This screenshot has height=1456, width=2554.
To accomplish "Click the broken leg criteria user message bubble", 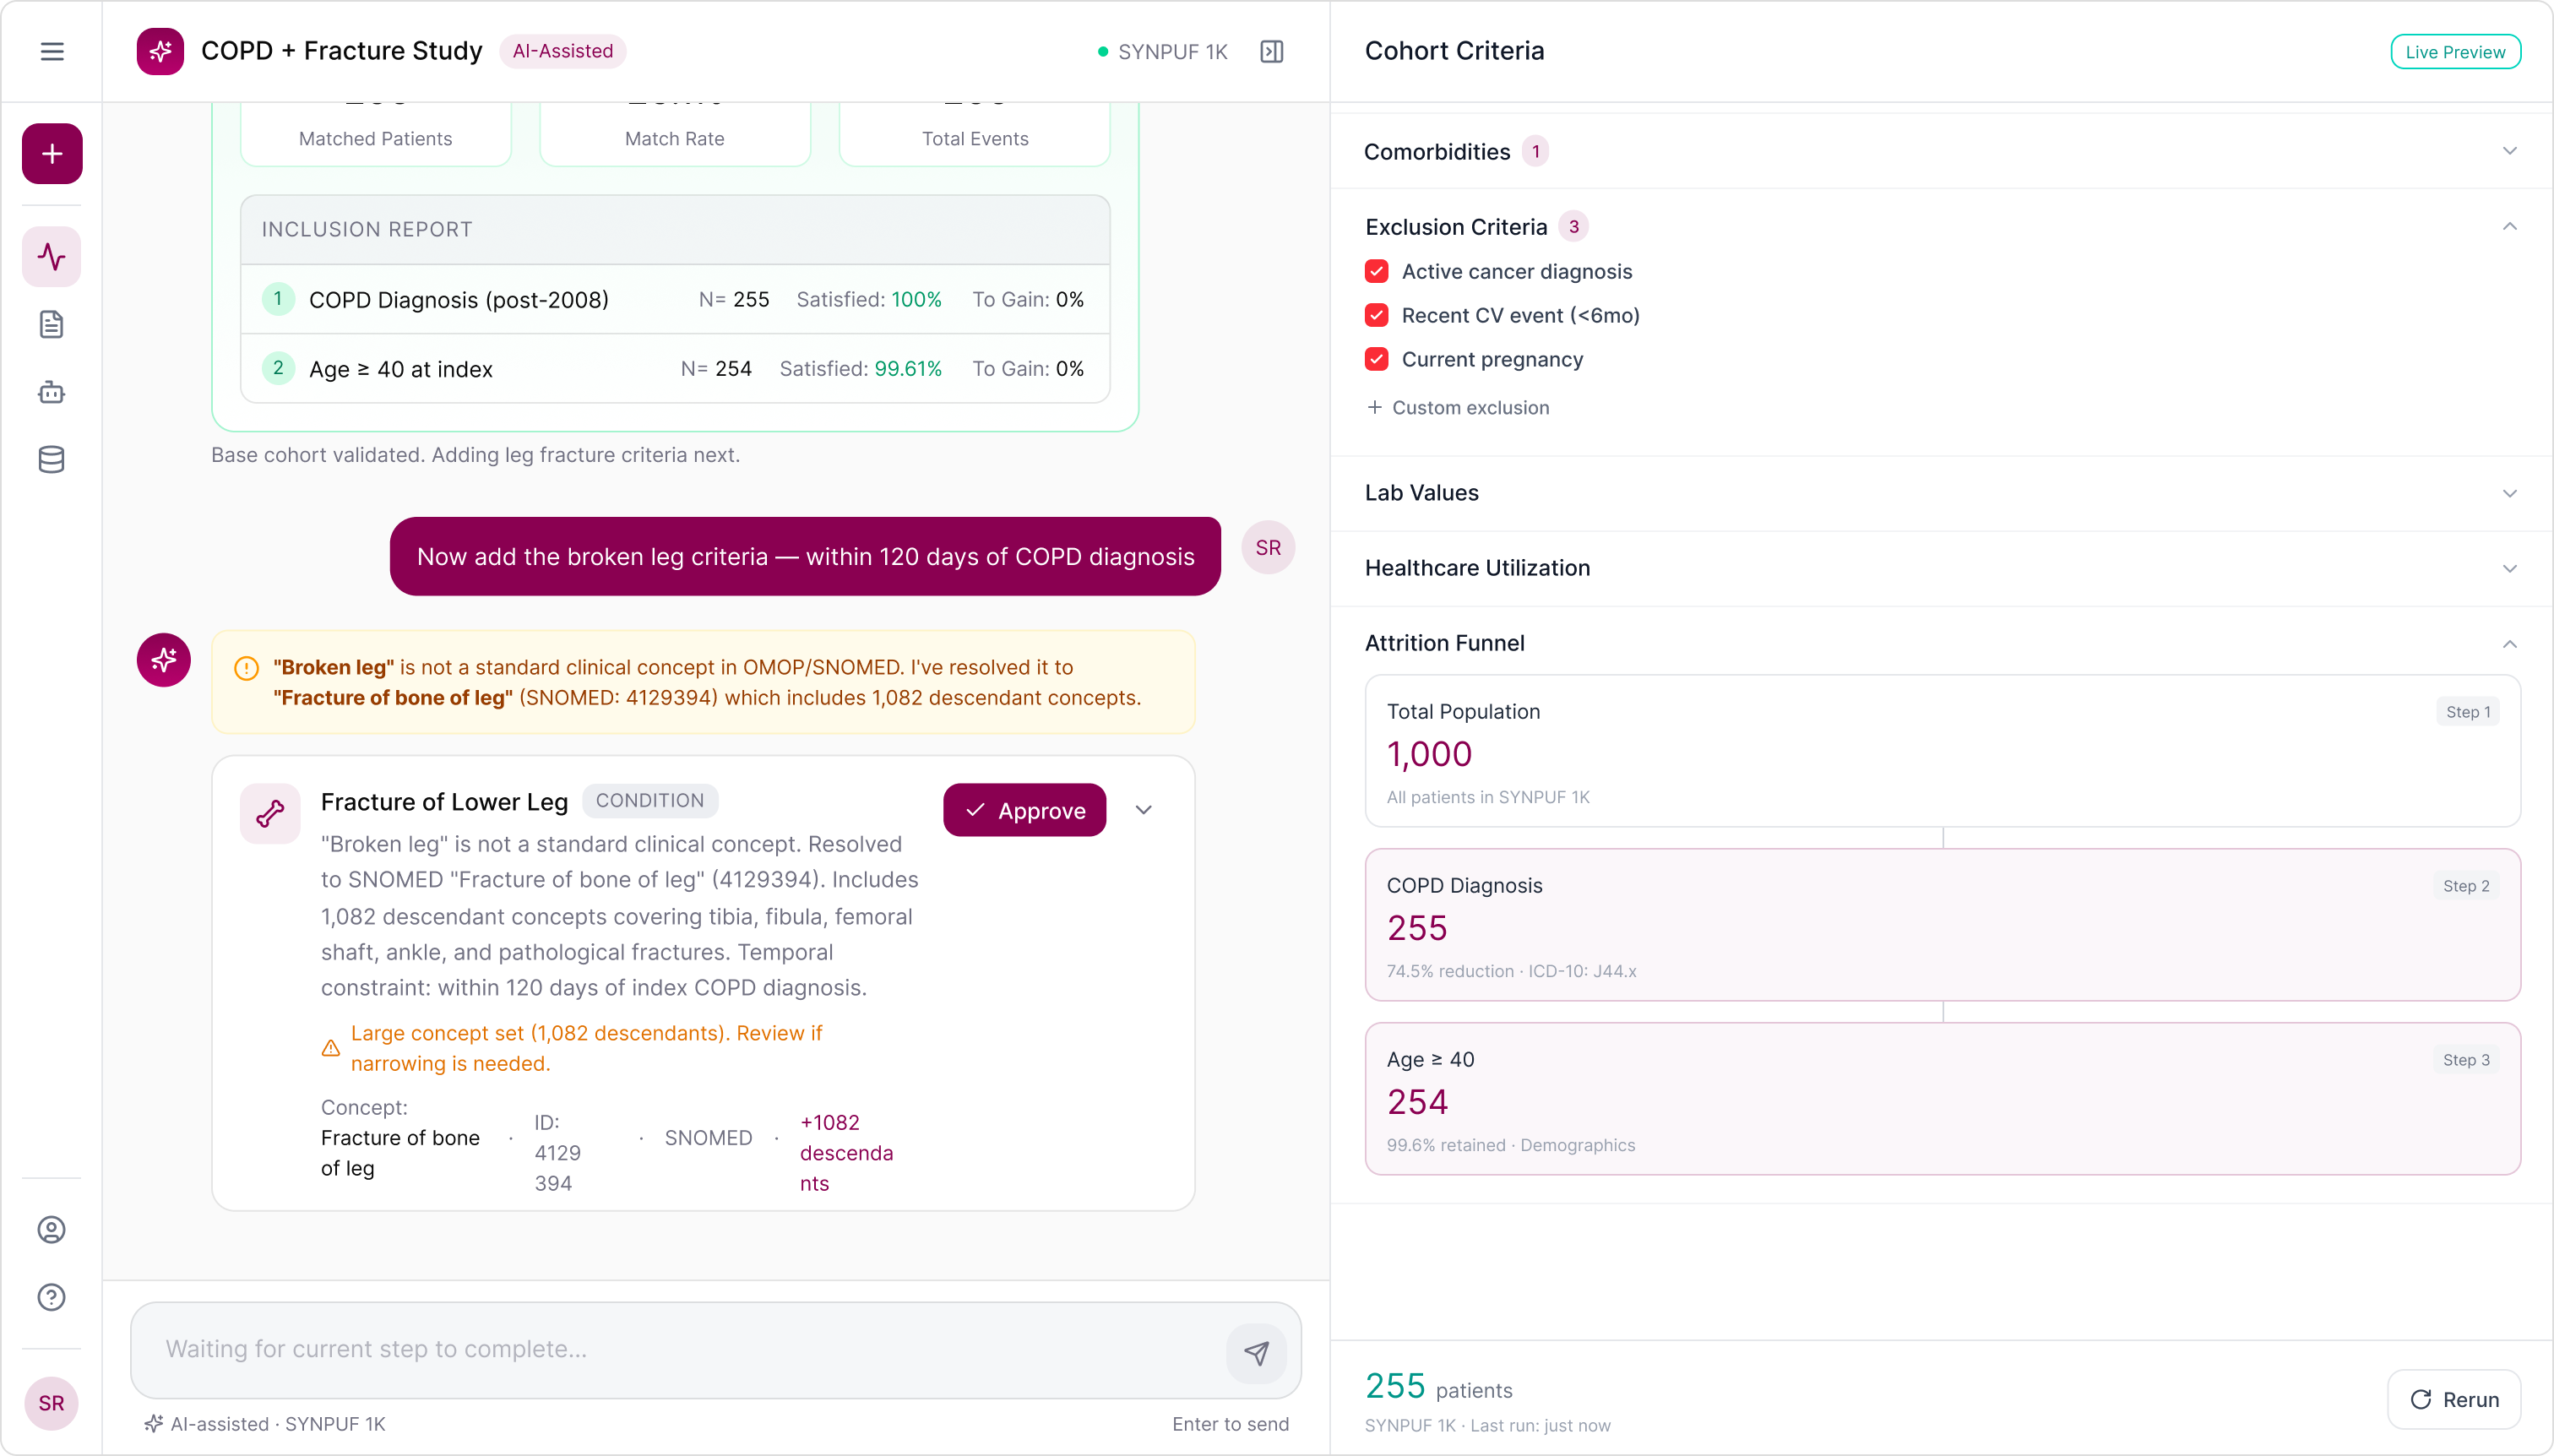I will 805,557.
